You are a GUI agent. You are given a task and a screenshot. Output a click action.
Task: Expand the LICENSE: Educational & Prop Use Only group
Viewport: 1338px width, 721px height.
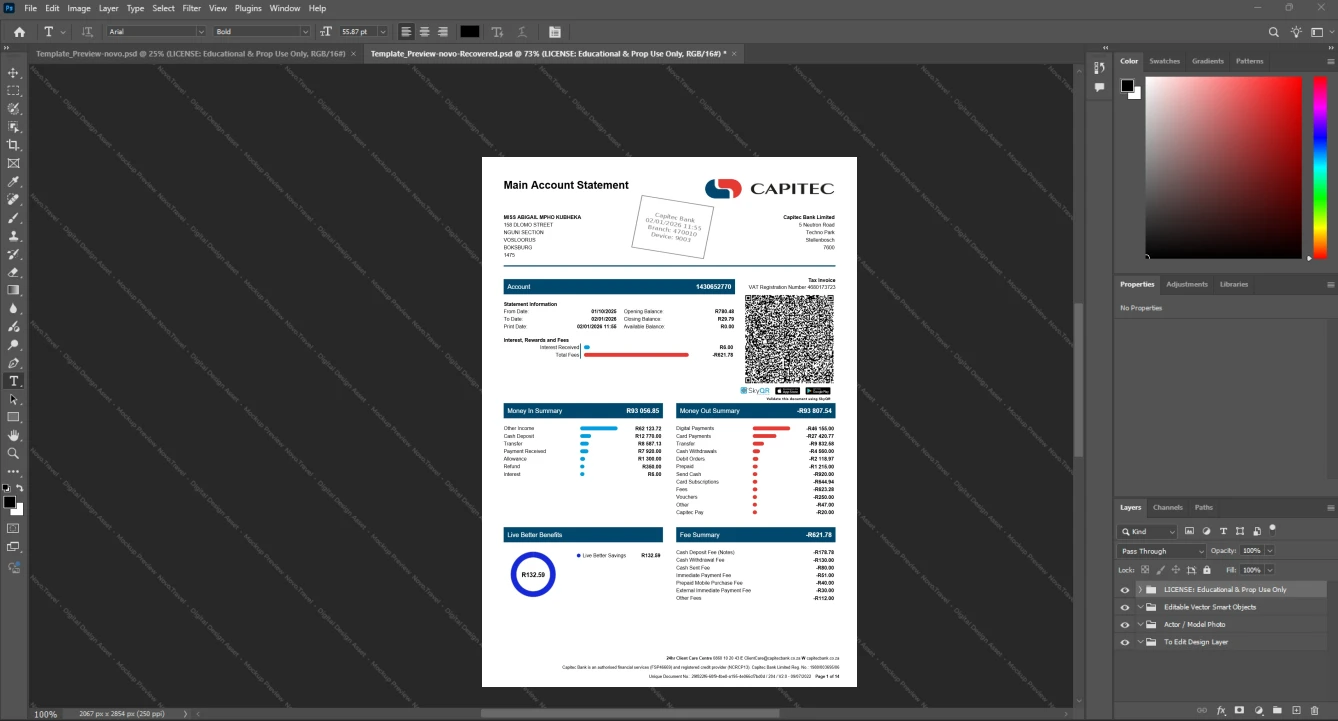[1139, 590]
